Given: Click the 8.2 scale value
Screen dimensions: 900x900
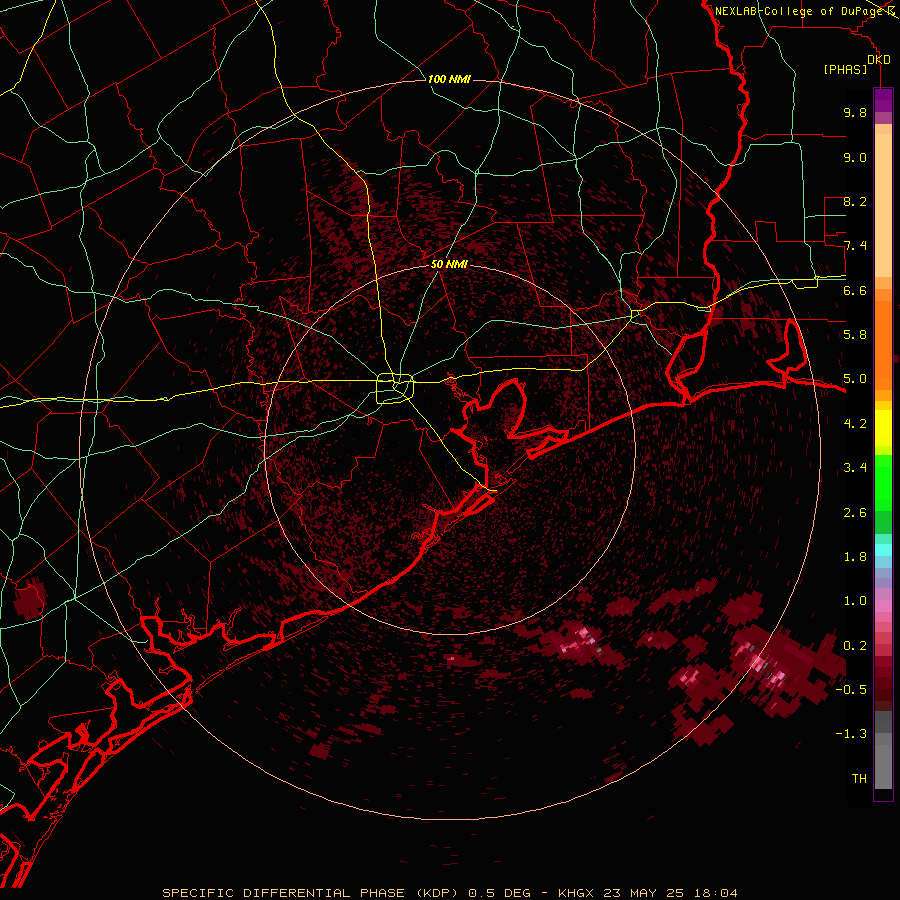Looking at the screenshot, I should pos(855,201).
